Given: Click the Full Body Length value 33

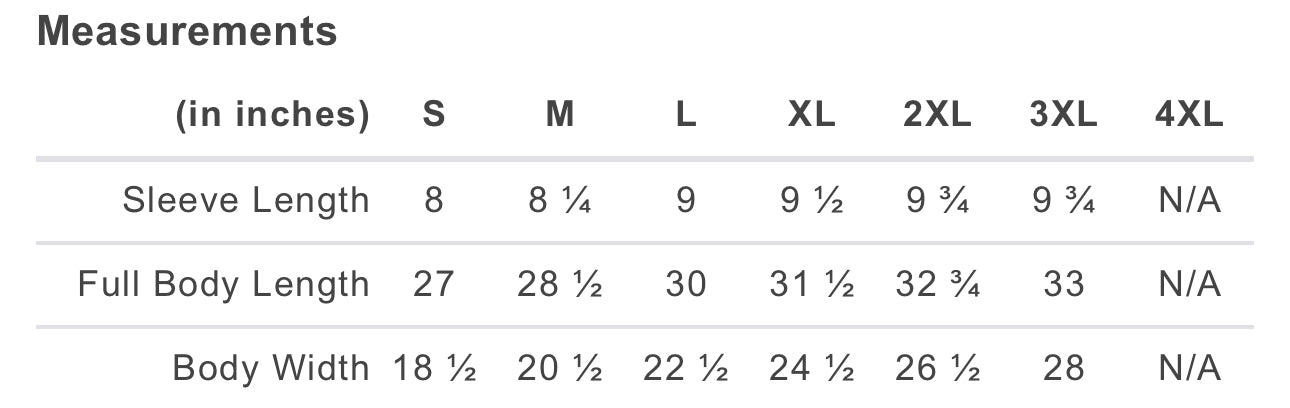Looking at the screenshot, I should coord(1063,285).
